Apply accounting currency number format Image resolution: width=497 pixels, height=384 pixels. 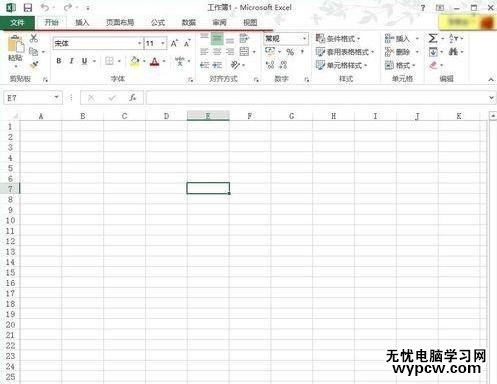[270, 51]
